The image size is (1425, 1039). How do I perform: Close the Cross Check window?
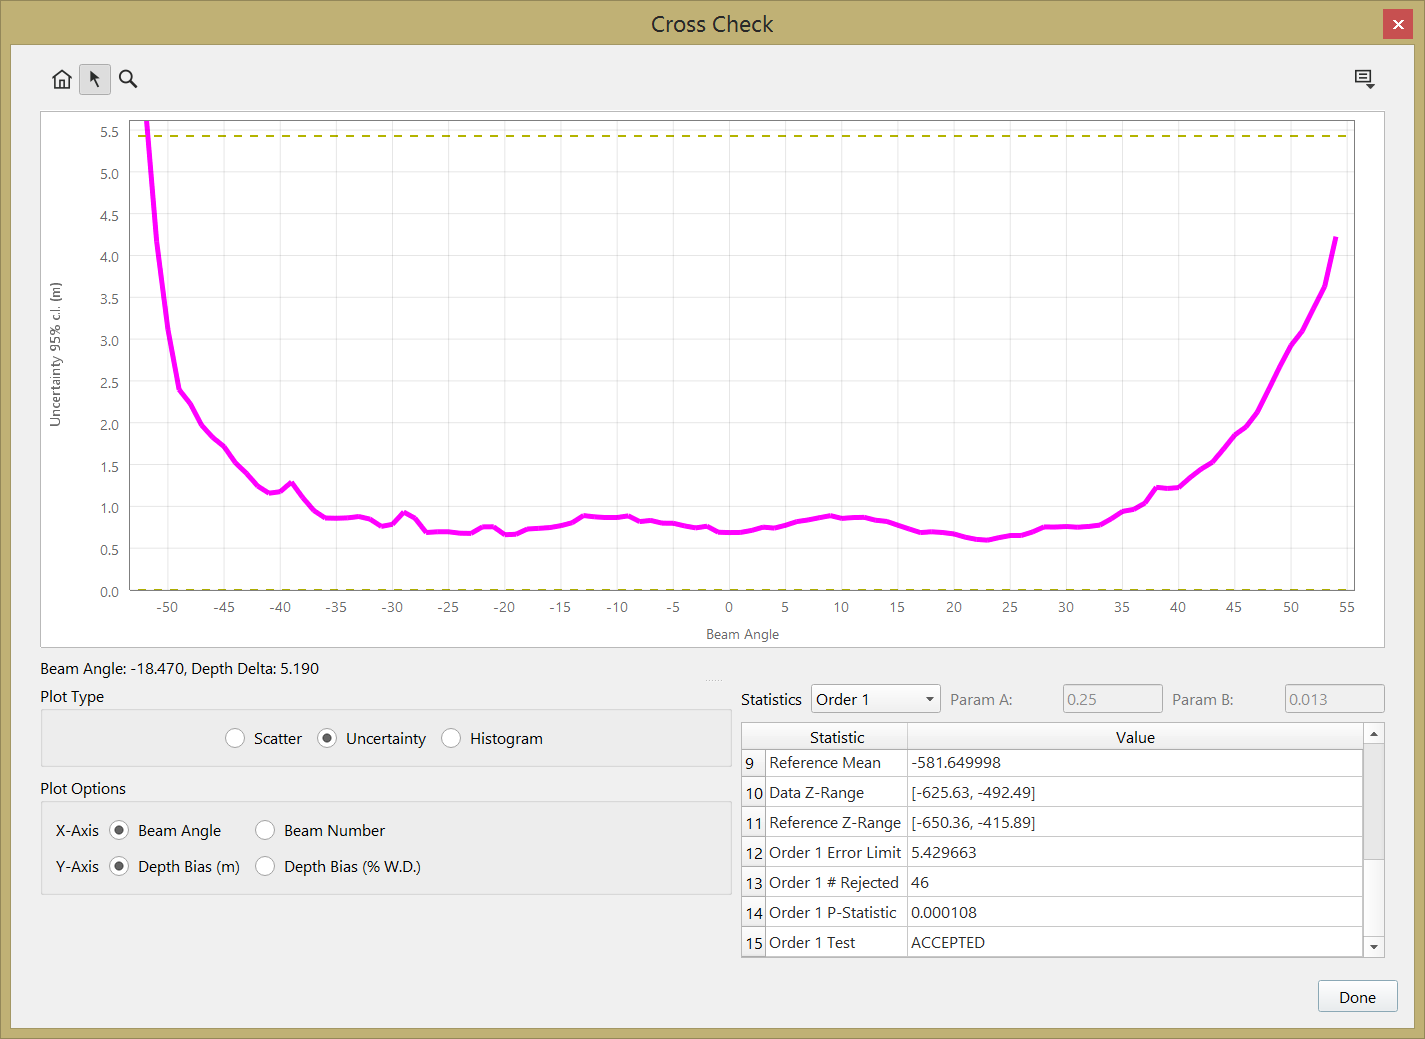tap(1397, 24)
